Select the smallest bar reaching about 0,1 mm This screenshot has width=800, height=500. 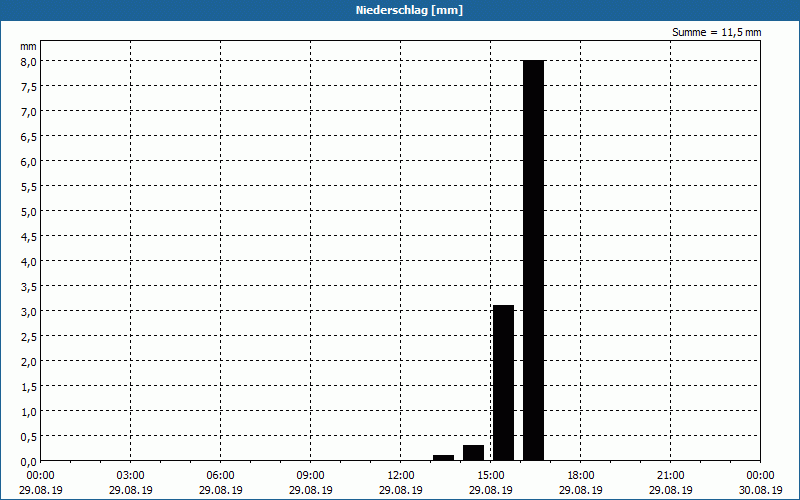point(443,458)
